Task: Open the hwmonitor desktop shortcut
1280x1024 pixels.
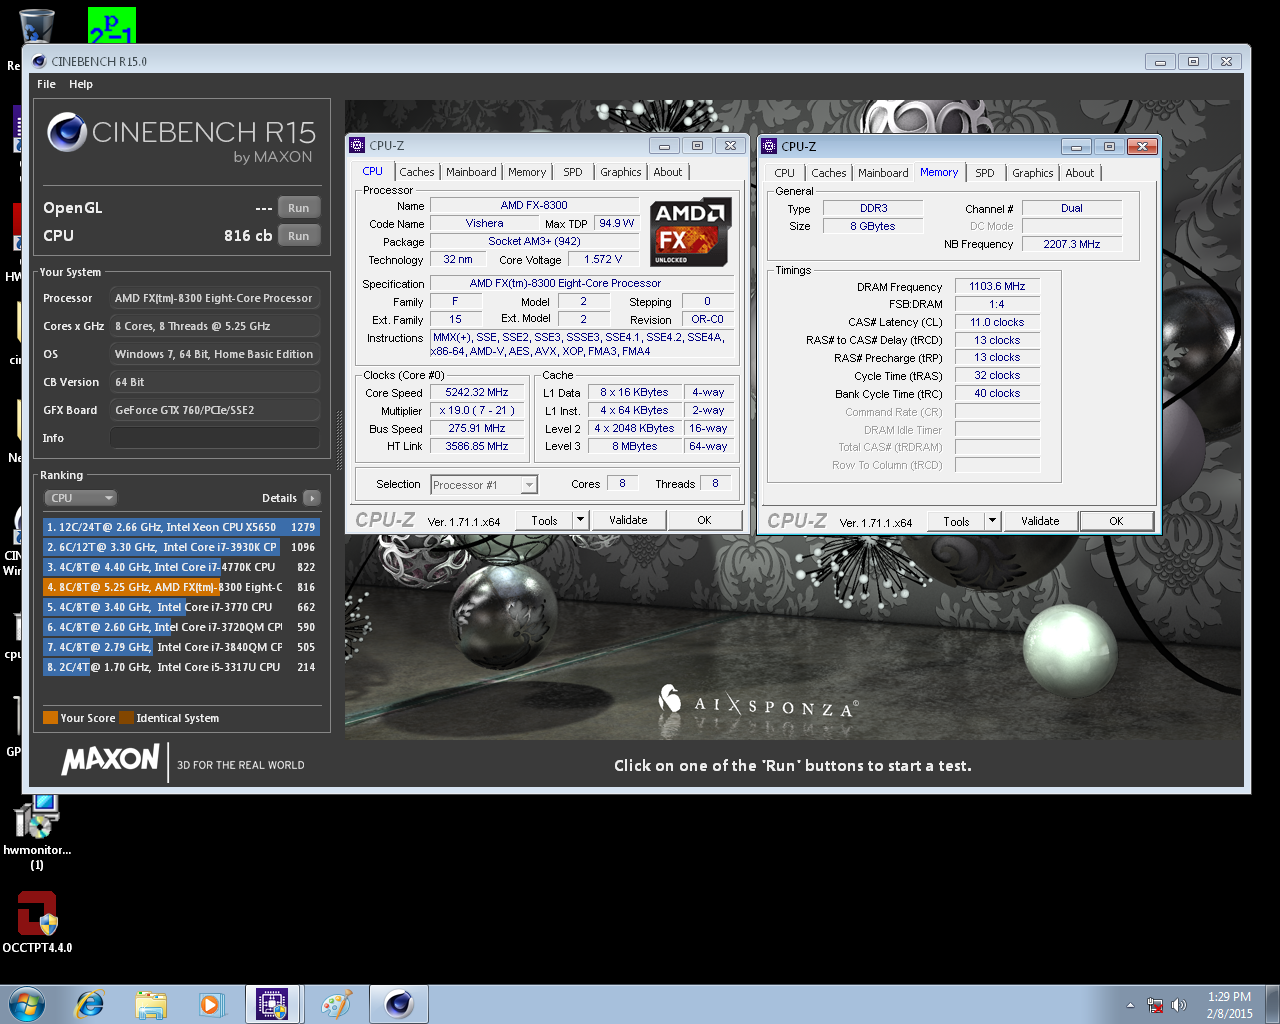Action: (37, 832)
